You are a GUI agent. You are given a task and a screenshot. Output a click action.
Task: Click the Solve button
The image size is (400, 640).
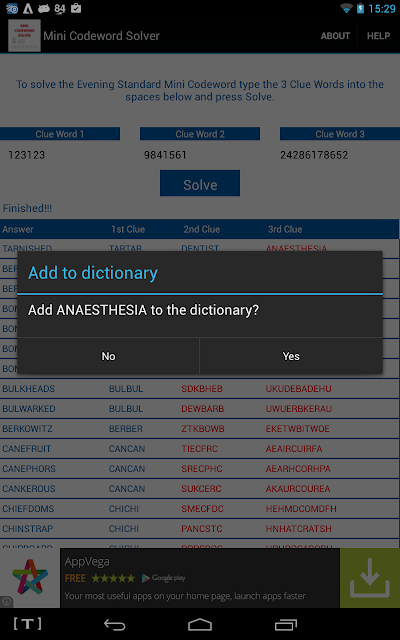point(200,184)
